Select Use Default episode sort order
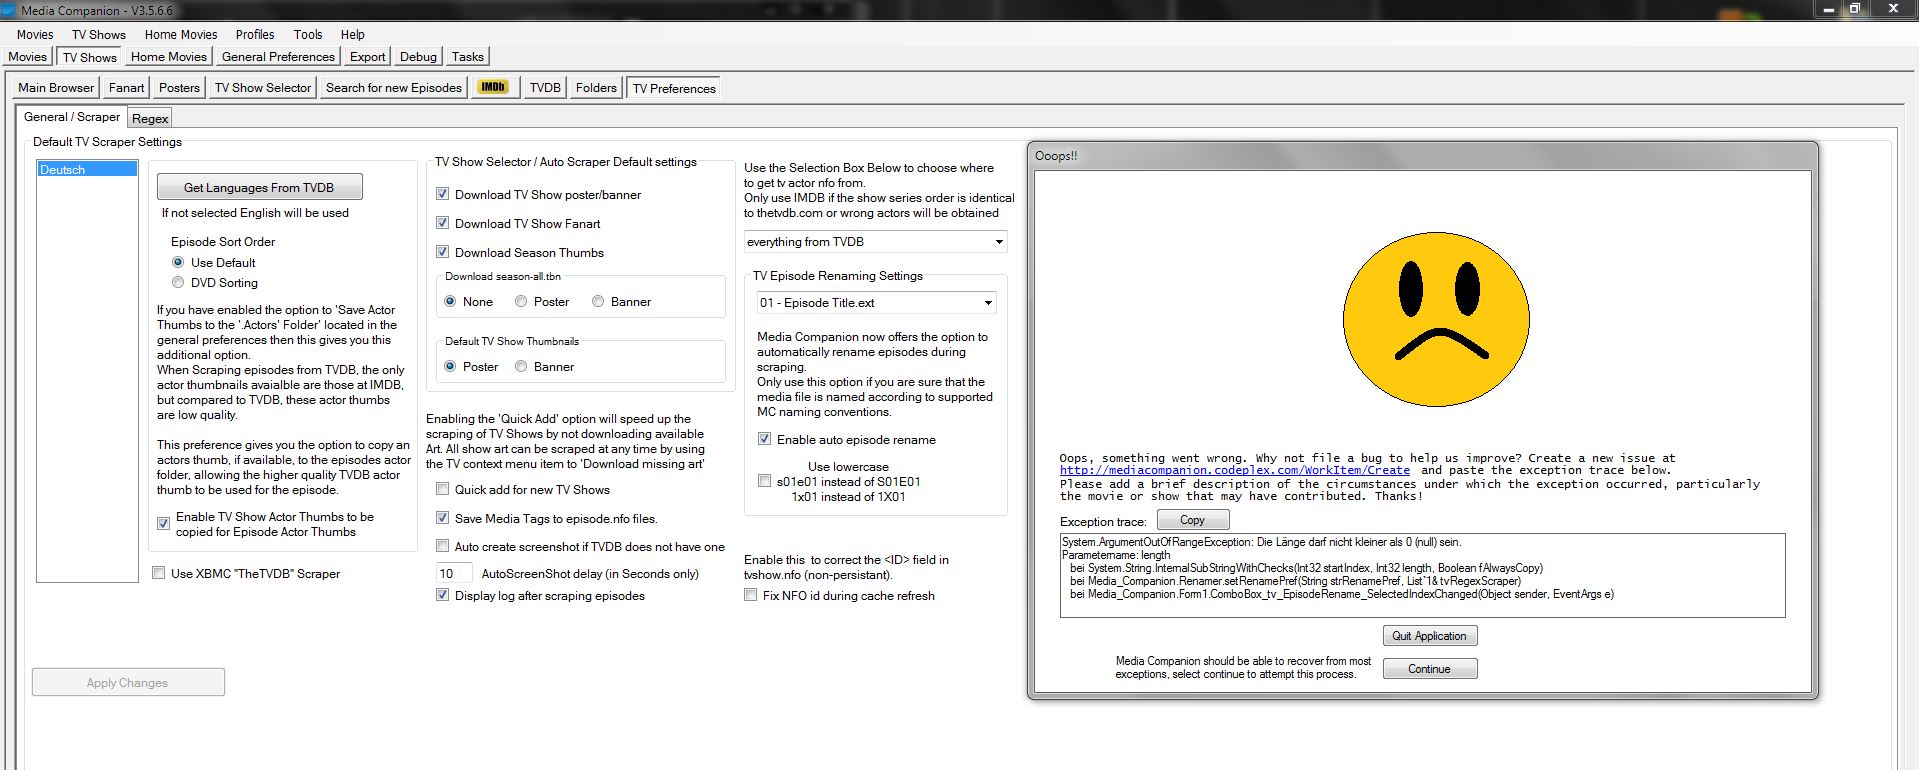 [178, 262]
